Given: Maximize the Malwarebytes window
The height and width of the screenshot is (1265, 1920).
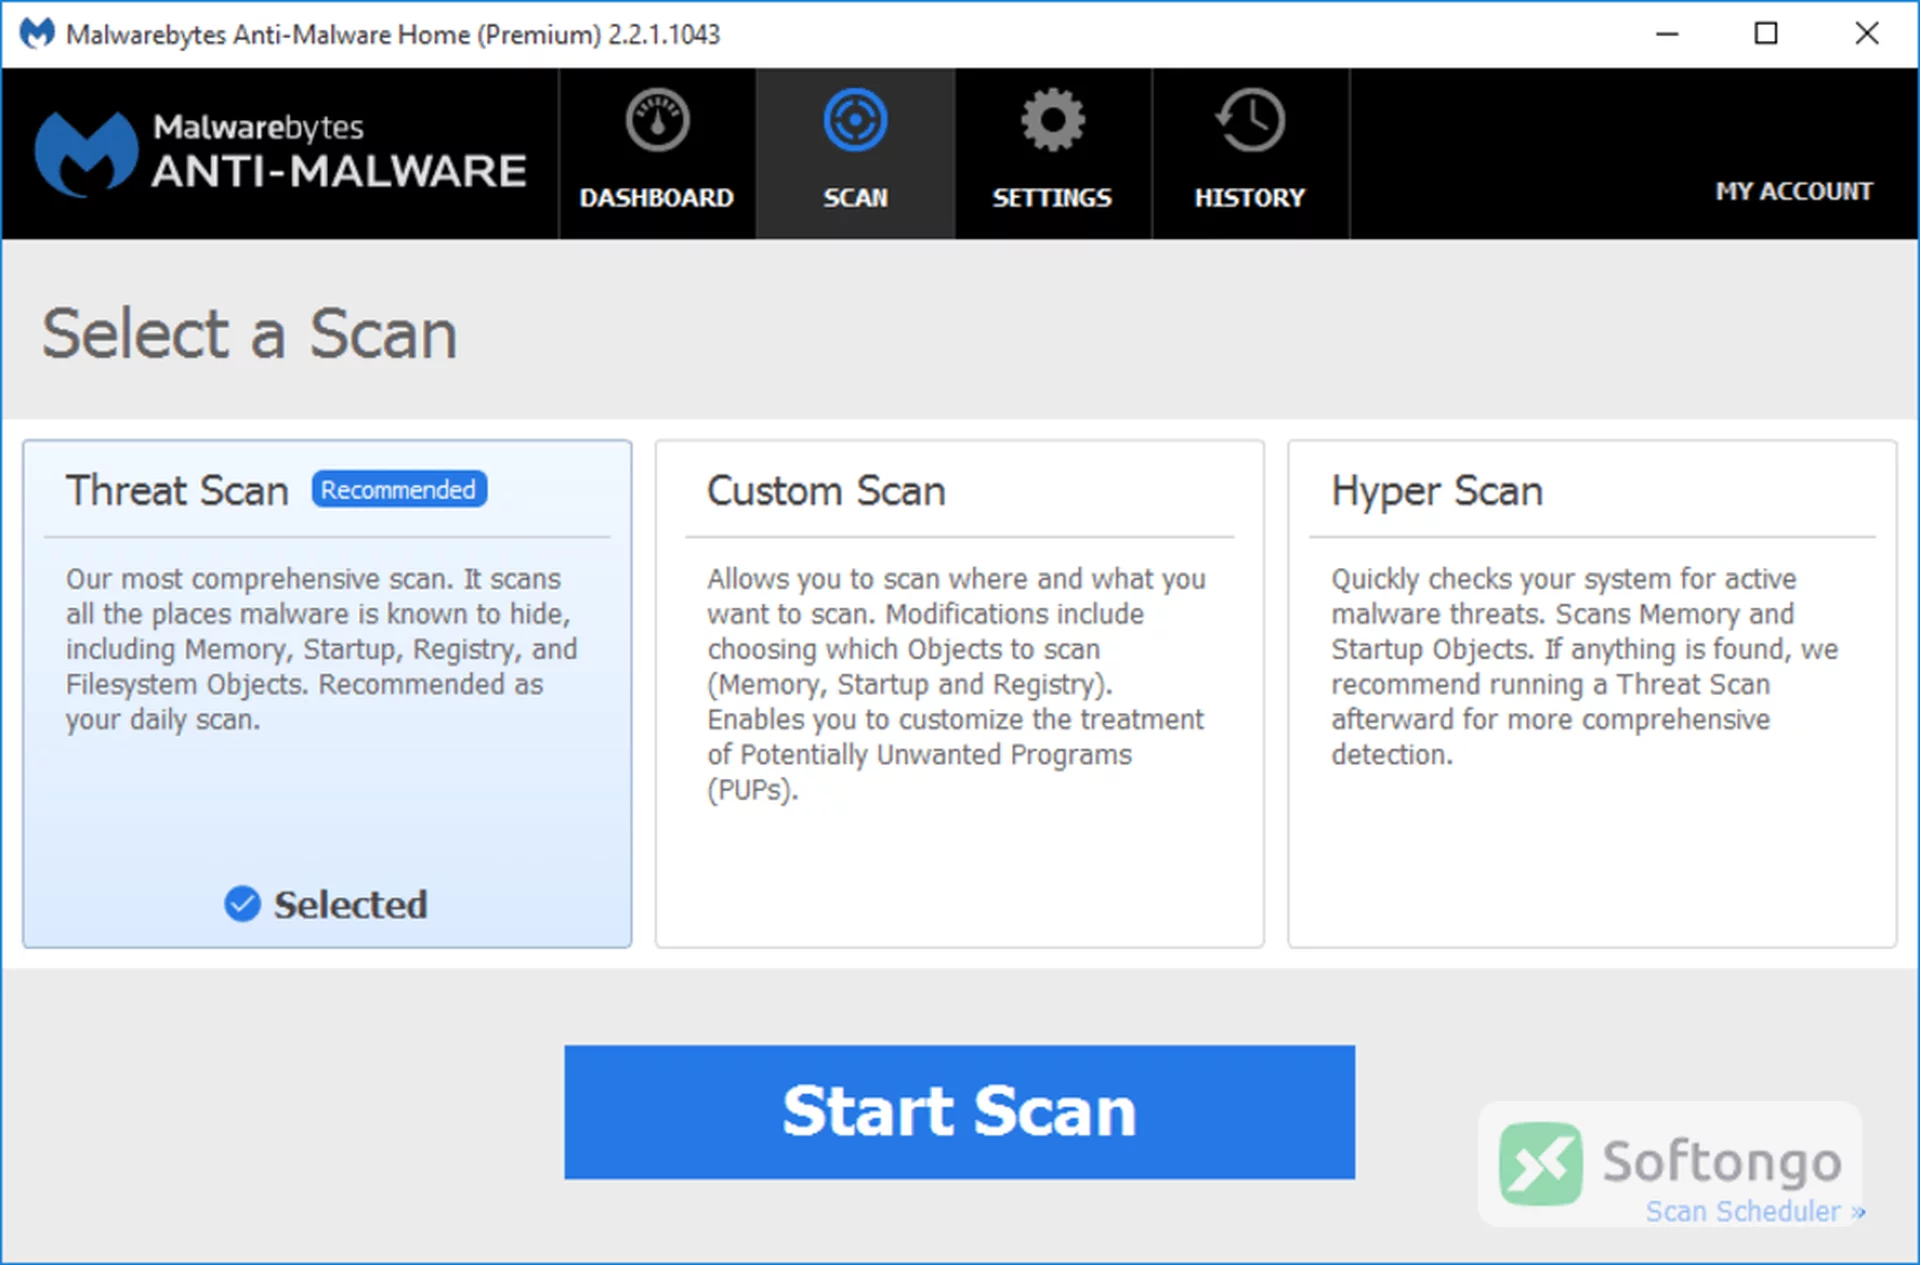Looking at the screenshot, I should [1766, 33].
